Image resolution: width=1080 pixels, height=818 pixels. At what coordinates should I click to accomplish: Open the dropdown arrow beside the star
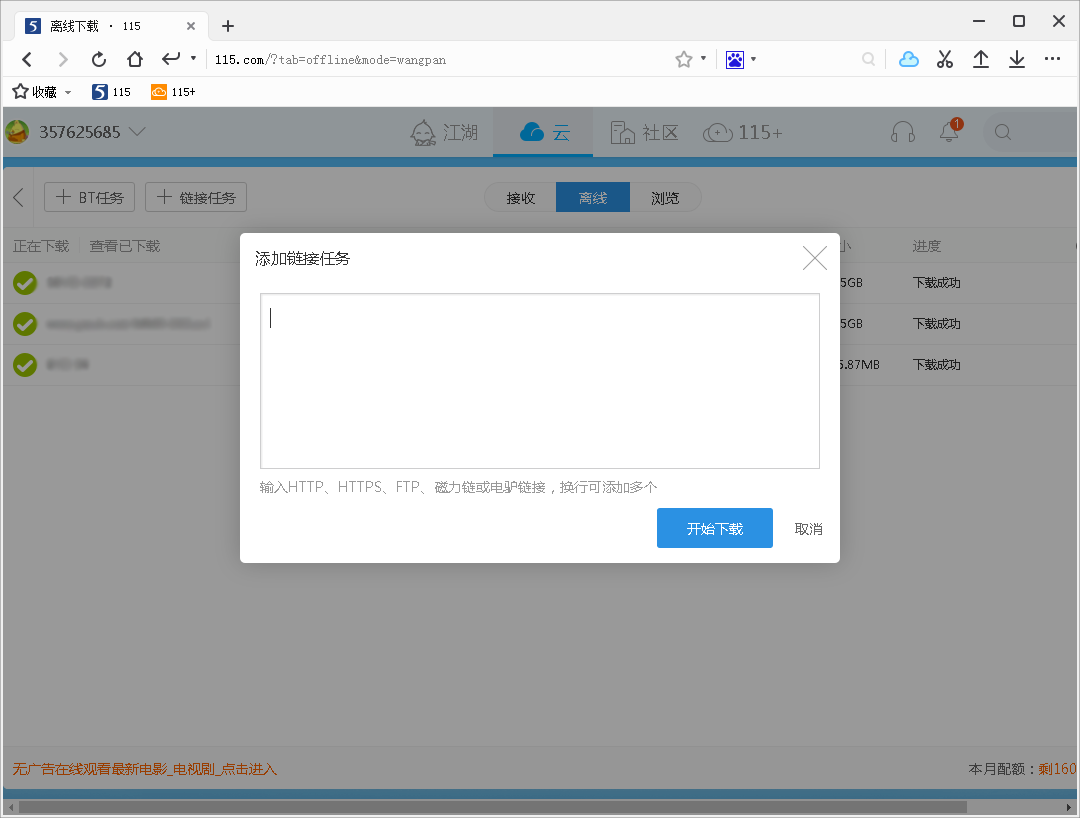[x=703, y=59]
